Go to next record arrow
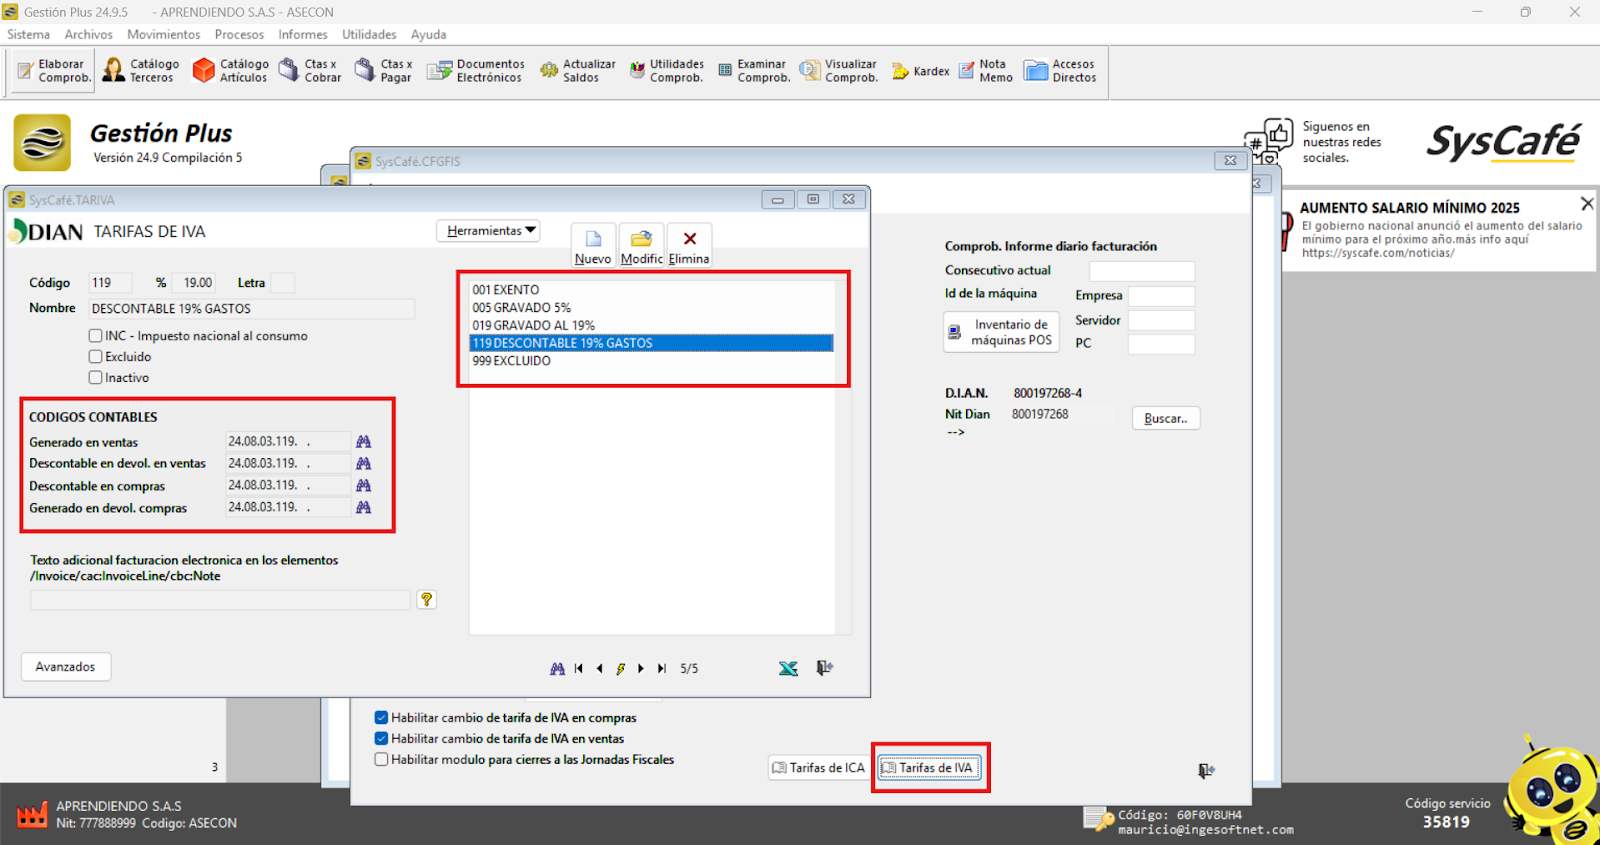The height and width of the screenshot is (845, 1600). click(x=641, y=669)
